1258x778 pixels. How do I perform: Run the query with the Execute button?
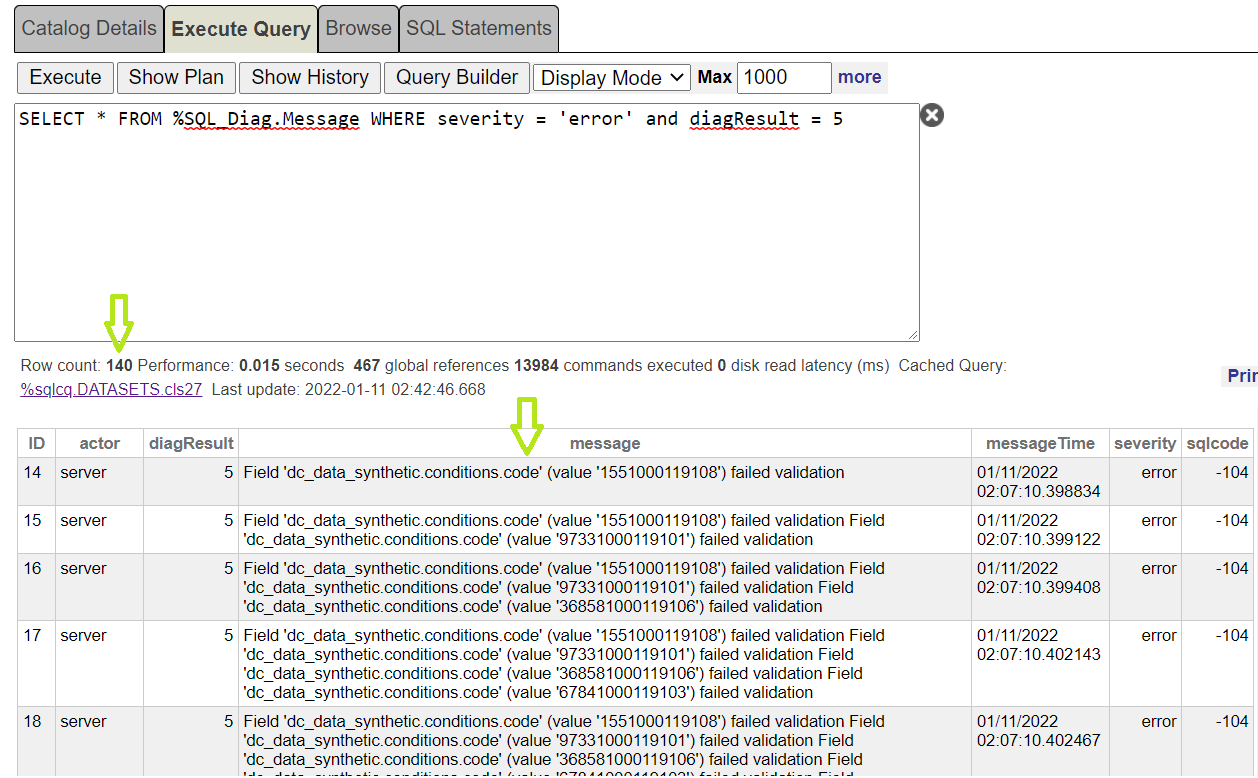pos(65,77)
